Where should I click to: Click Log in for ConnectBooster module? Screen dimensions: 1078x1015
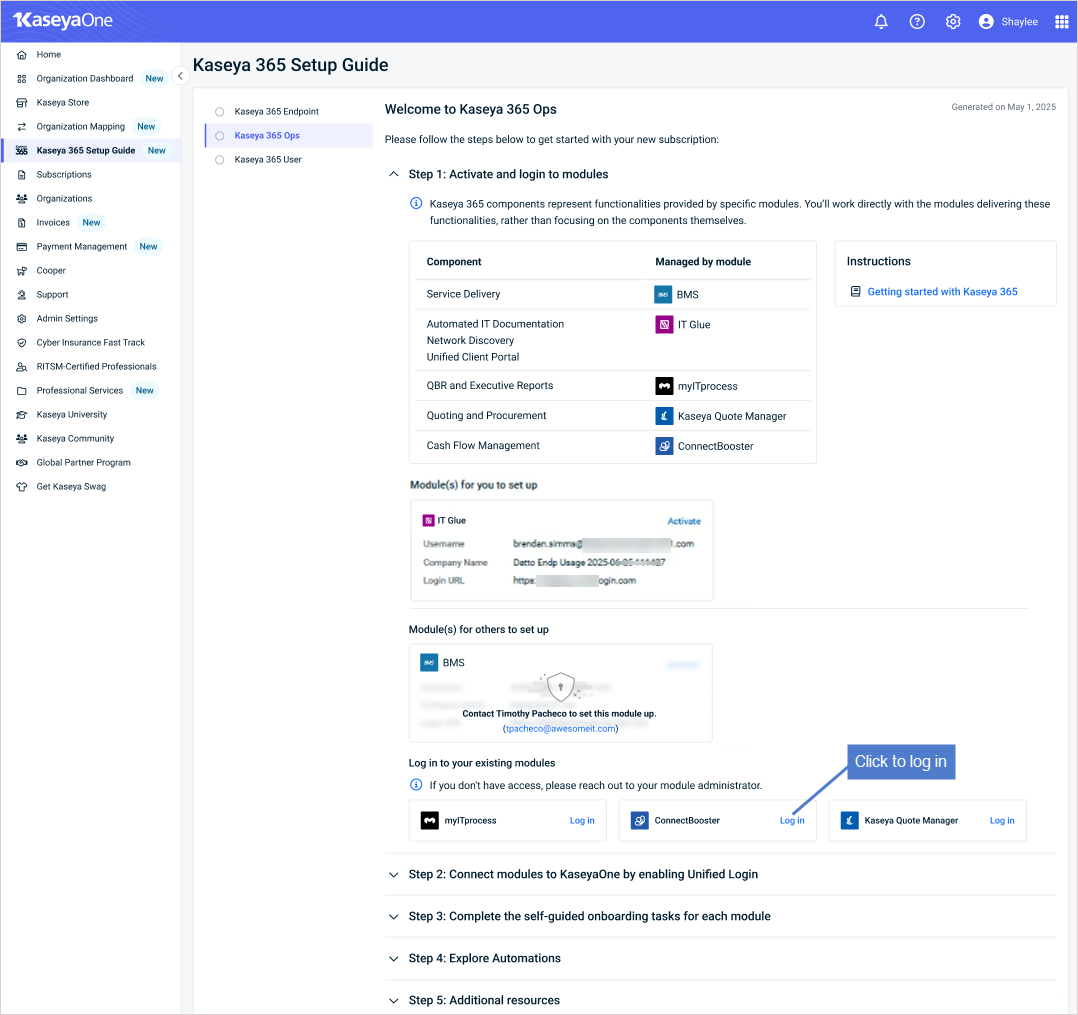792,820
